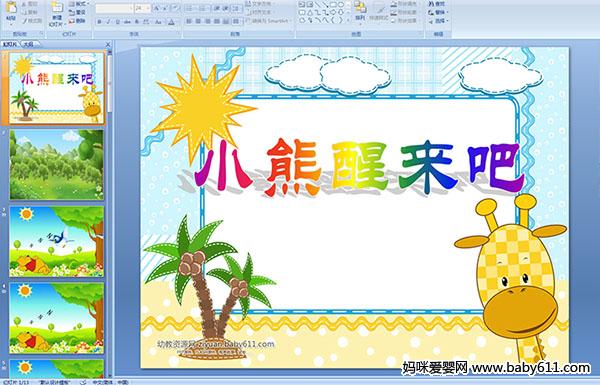Switch to the Slides (幻灯片) pane tab
The height and width of the screenshot is (385, 600).
tap(10, 44)
